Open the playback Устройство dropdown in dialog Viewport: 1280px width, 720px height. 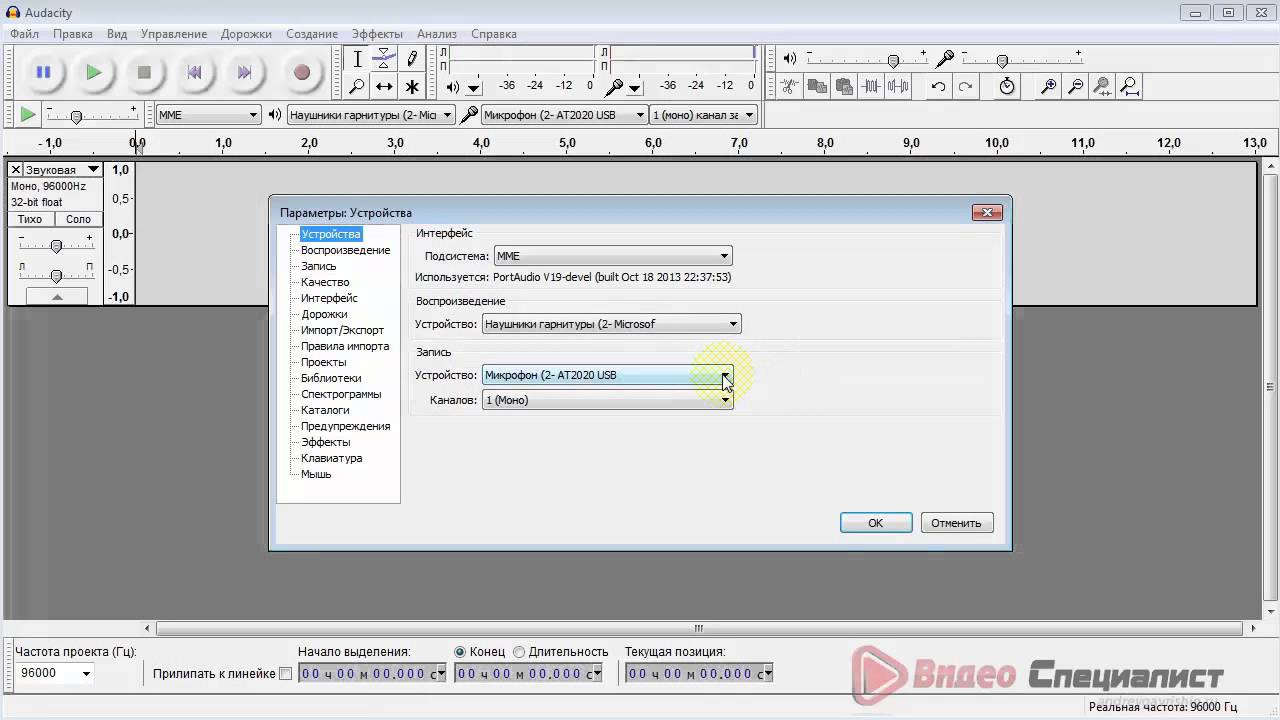pyautogui.click(x=611, y=324)
